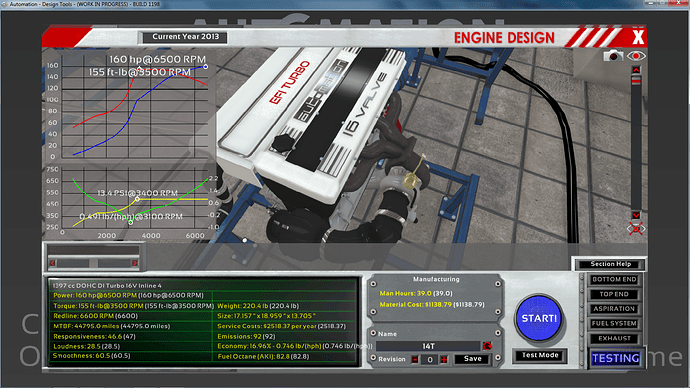Toggle Test Mode
This screenshot has width=690, height=388.
point(540,355)
